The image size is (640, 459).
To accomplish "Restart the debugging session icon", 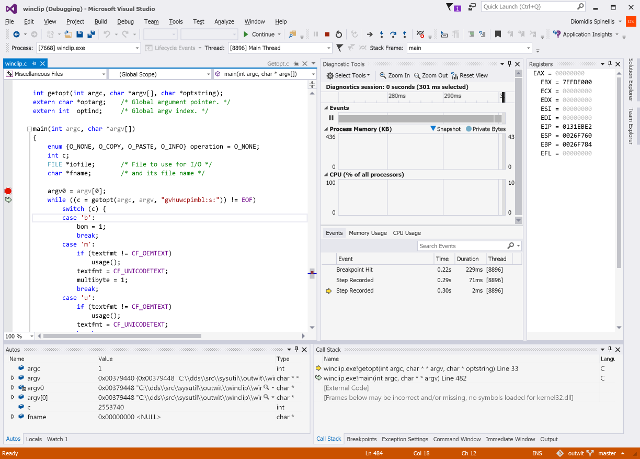I will click(338, 35).
